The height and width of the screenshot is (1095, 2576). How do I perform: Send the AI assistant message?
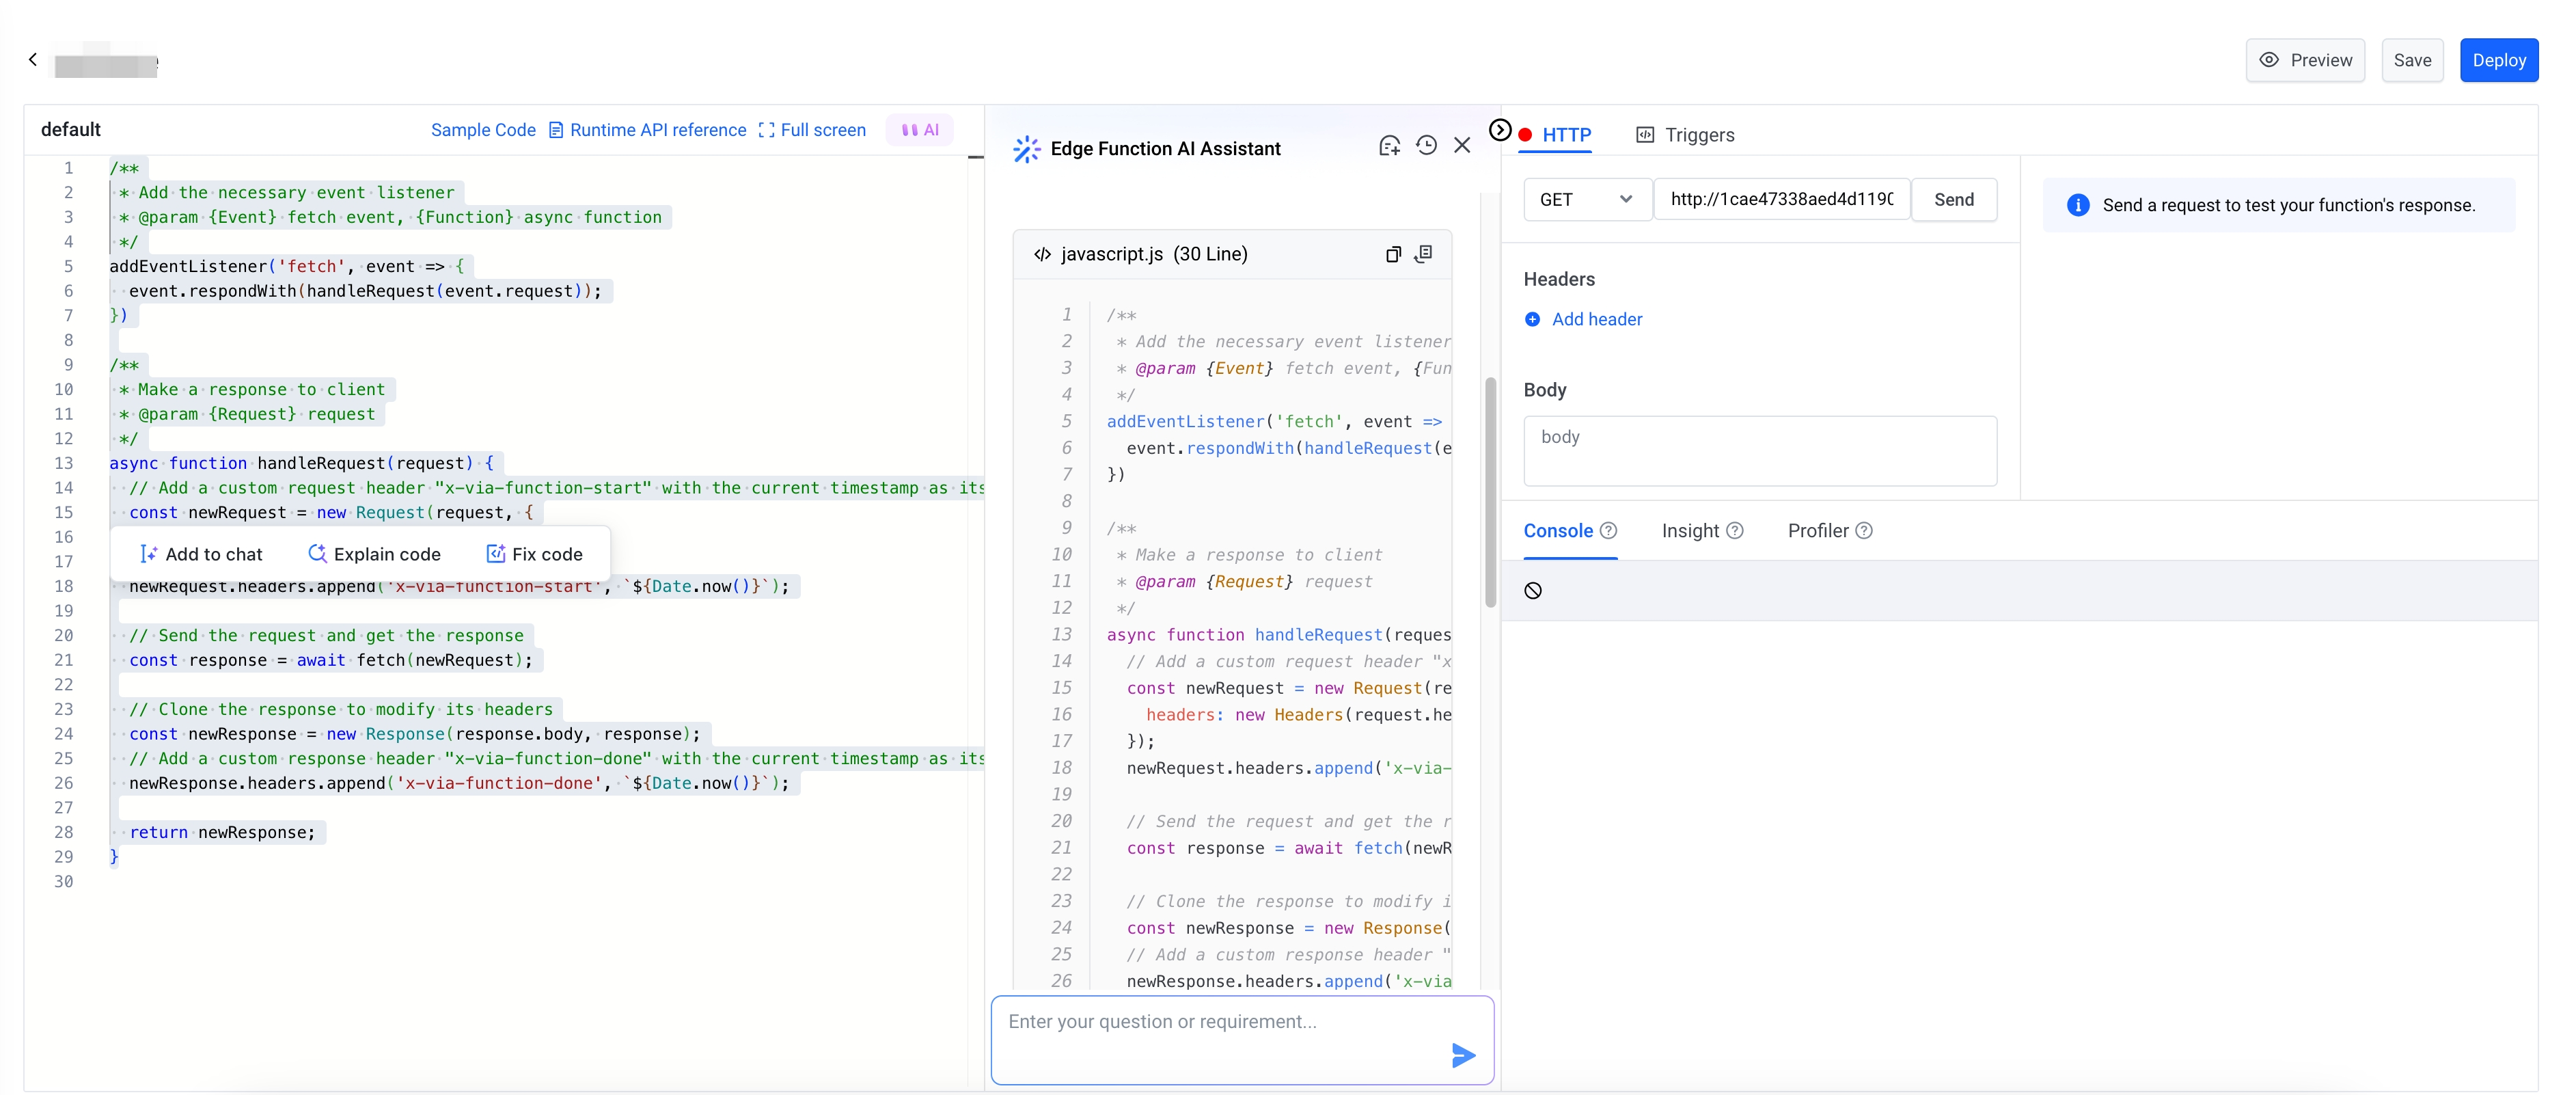coord(1462,1055)
